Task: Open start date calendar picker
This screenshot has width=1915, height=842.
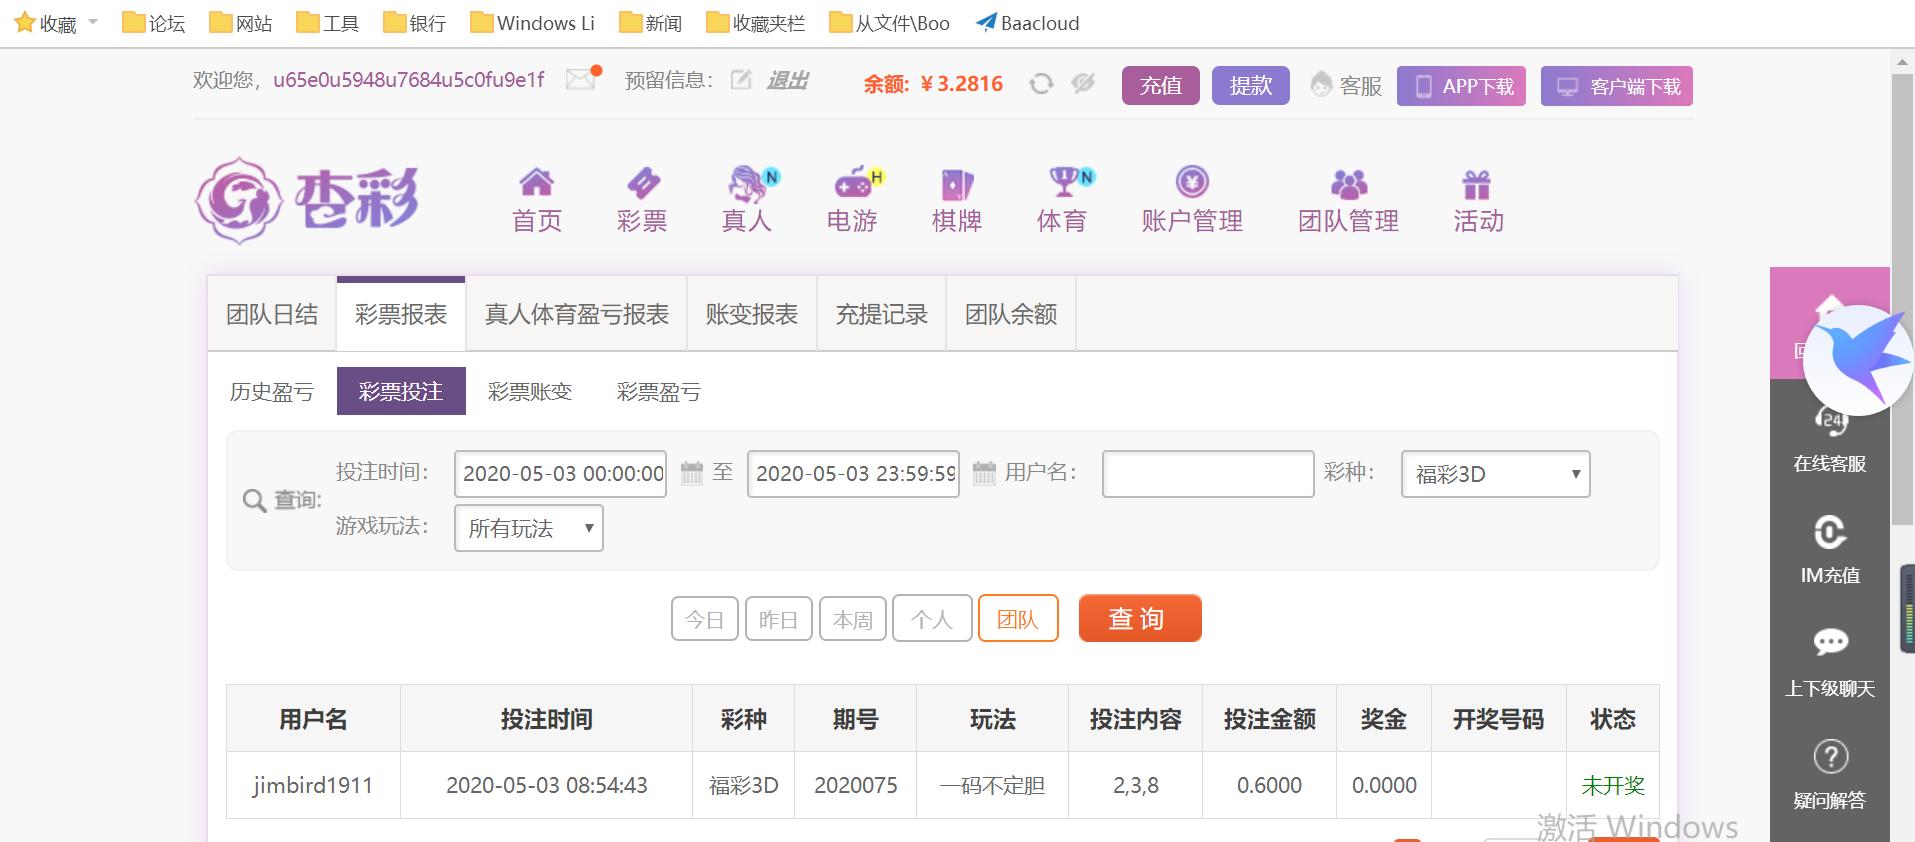Action: point(692,473)
